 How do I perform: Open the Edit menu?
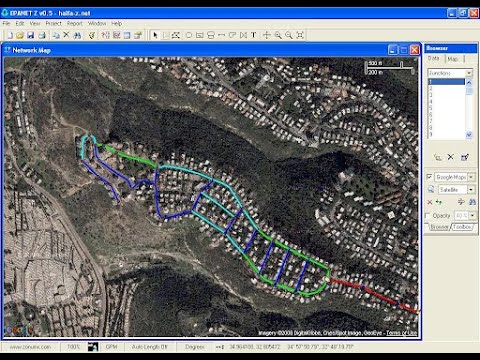point(20,23)
